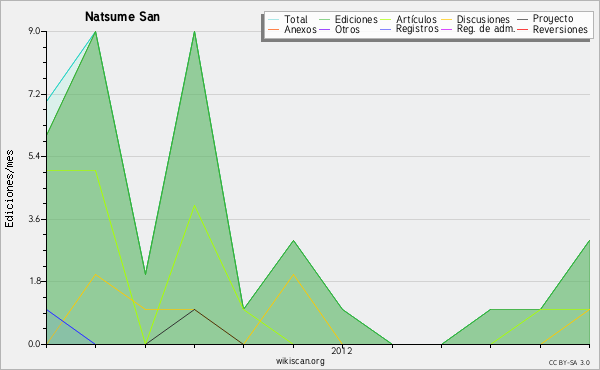Click the green Ediciones line swatch

coord(324,19)
